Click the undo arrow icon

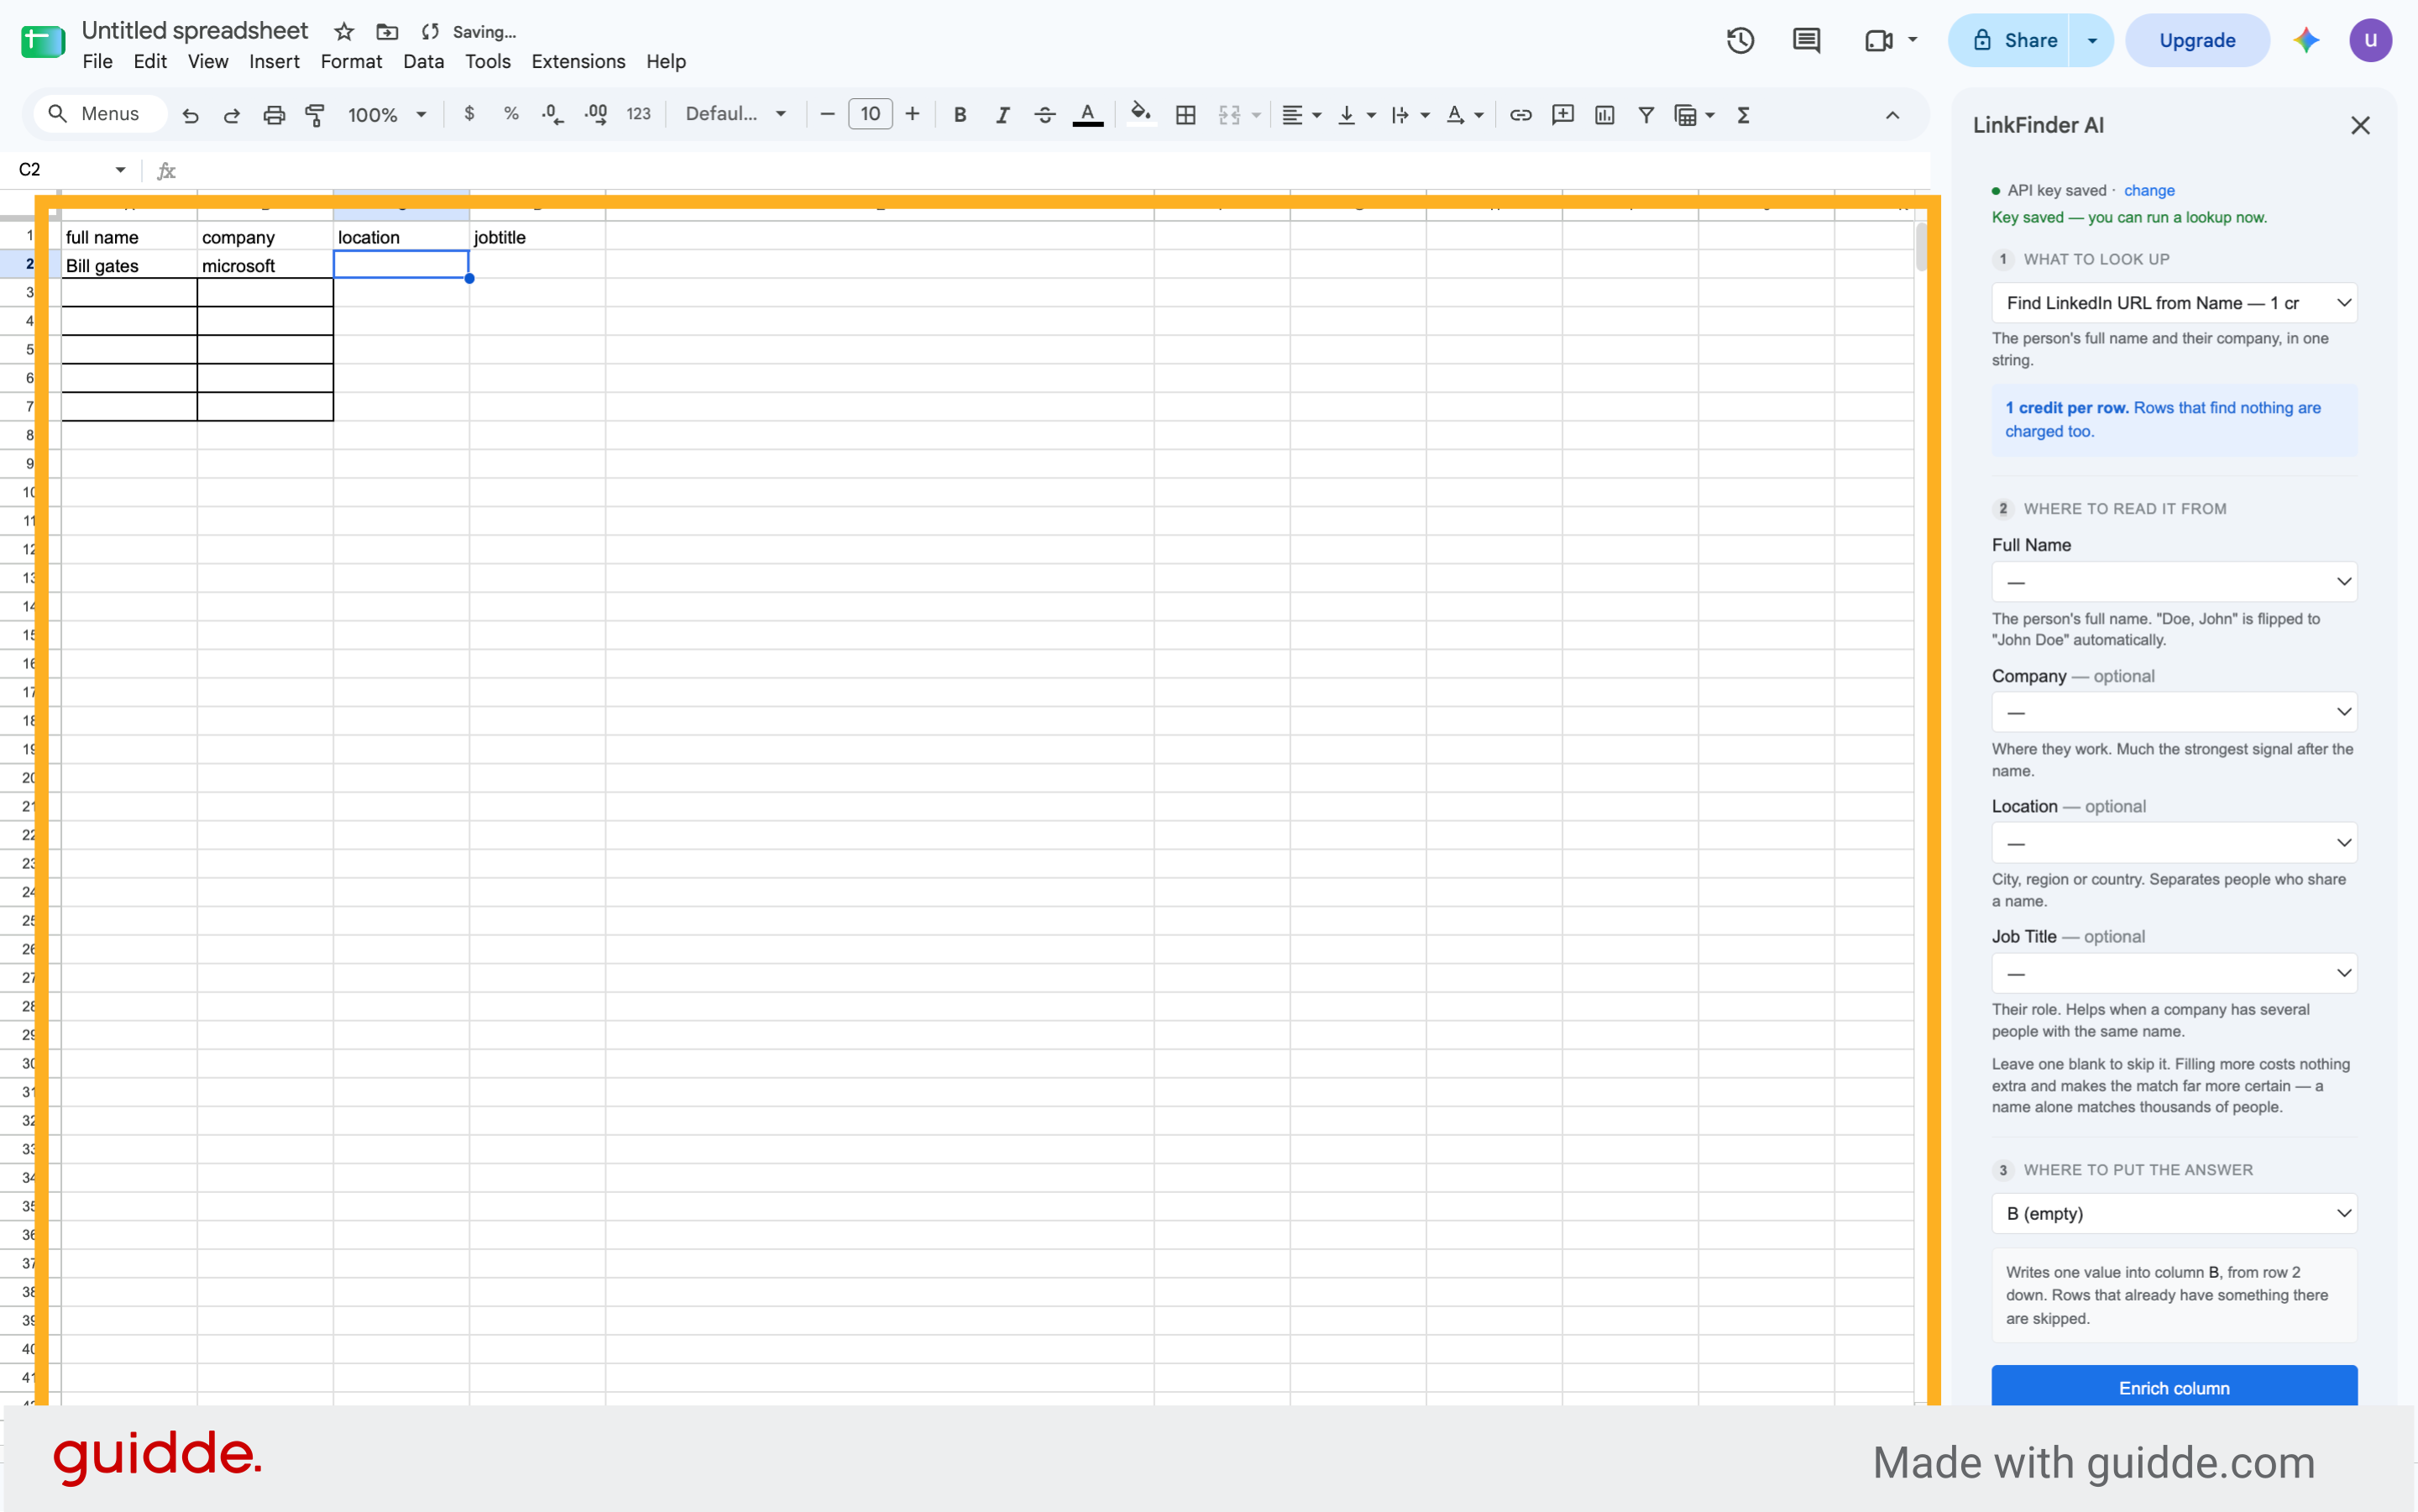pyautogui.click(x=190, y=115)
